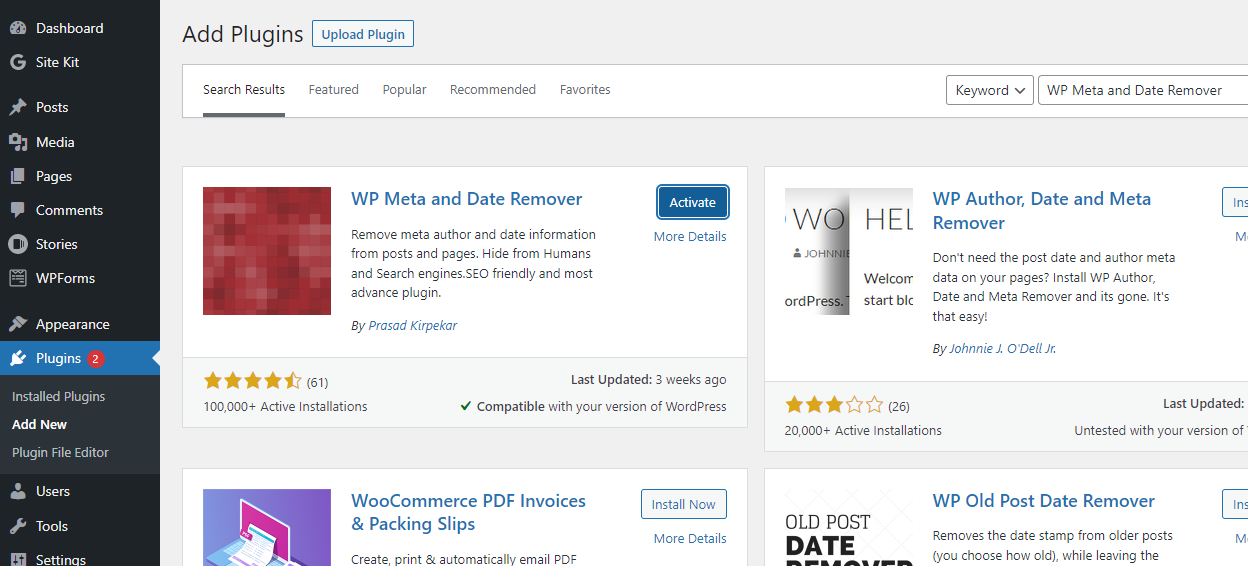
Task: Click 'Last Updated: 3 weeks ago' text
Action: pos(649,380)
